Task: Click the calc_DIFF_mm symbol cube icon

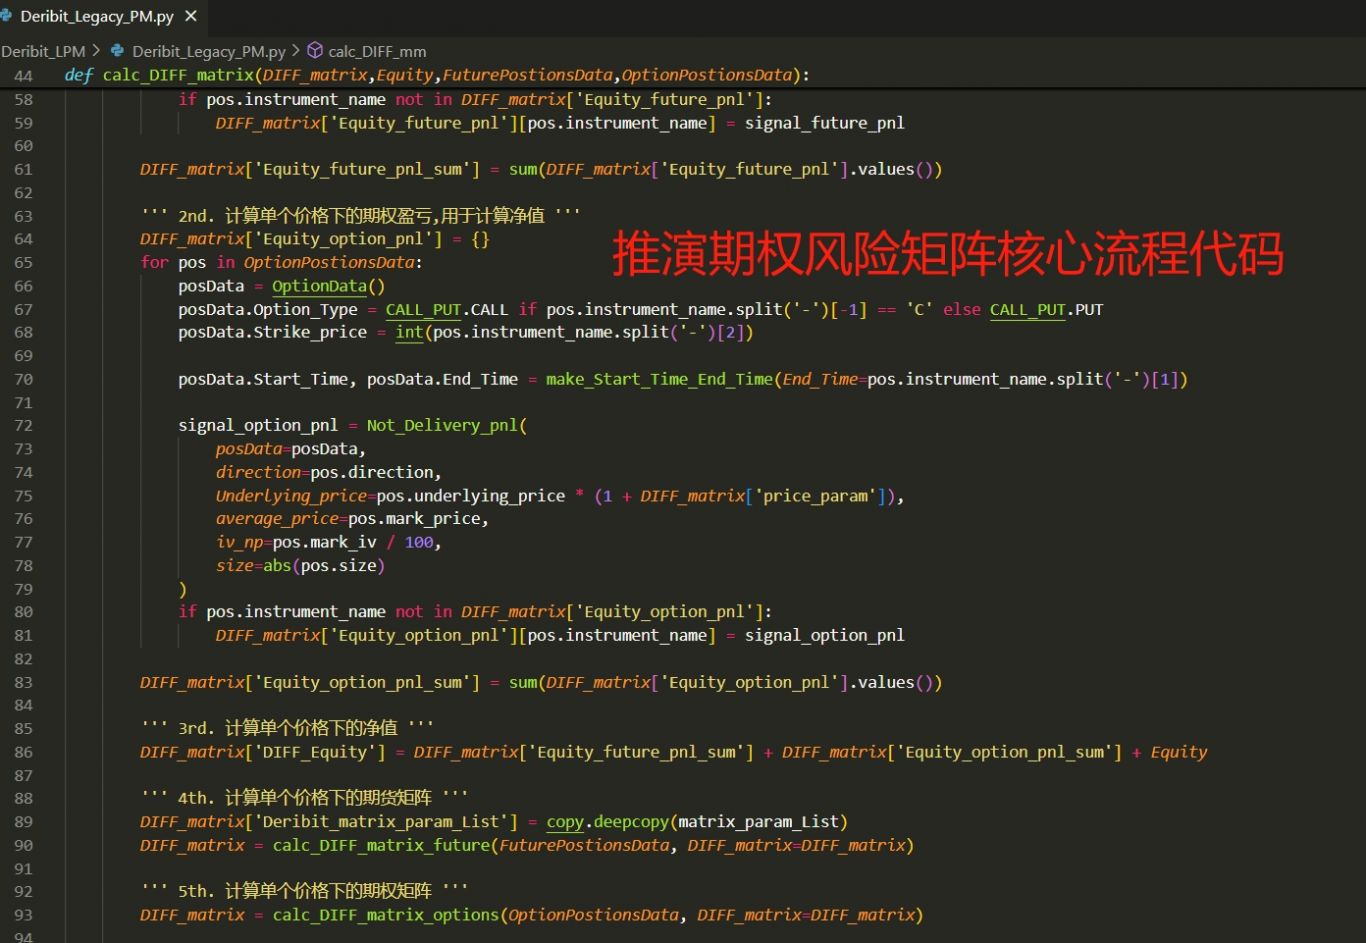Action: point(314,50)
